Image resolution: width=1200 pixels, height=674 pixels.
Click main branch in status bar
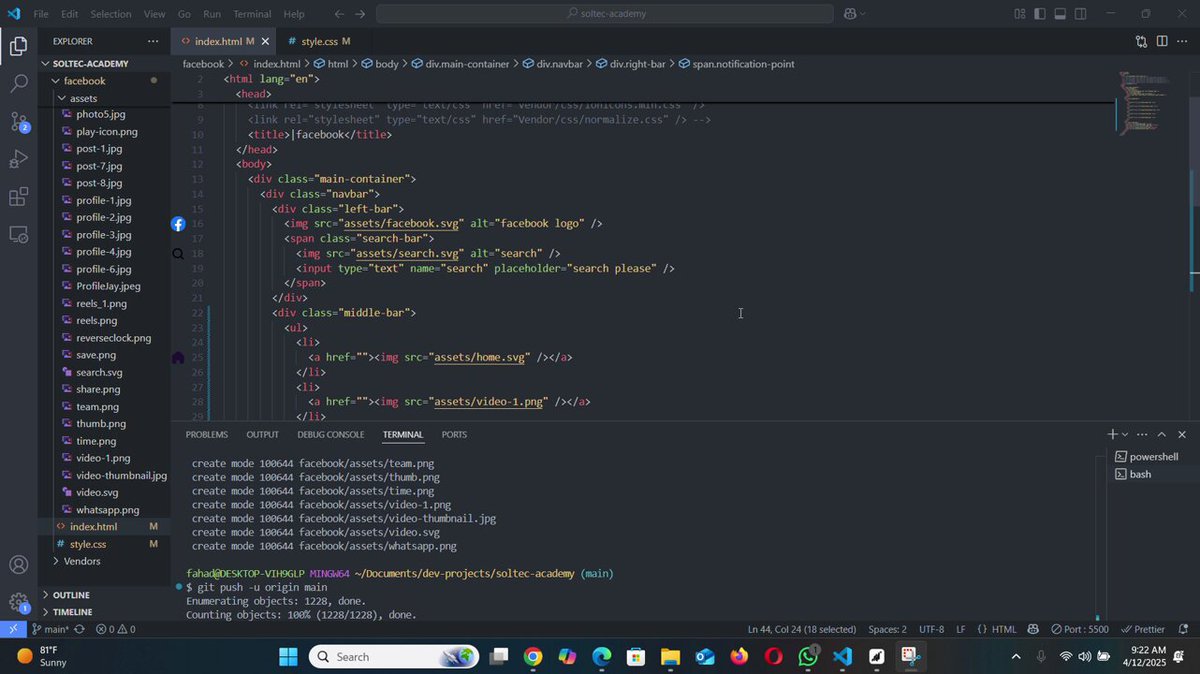[51, 629]
